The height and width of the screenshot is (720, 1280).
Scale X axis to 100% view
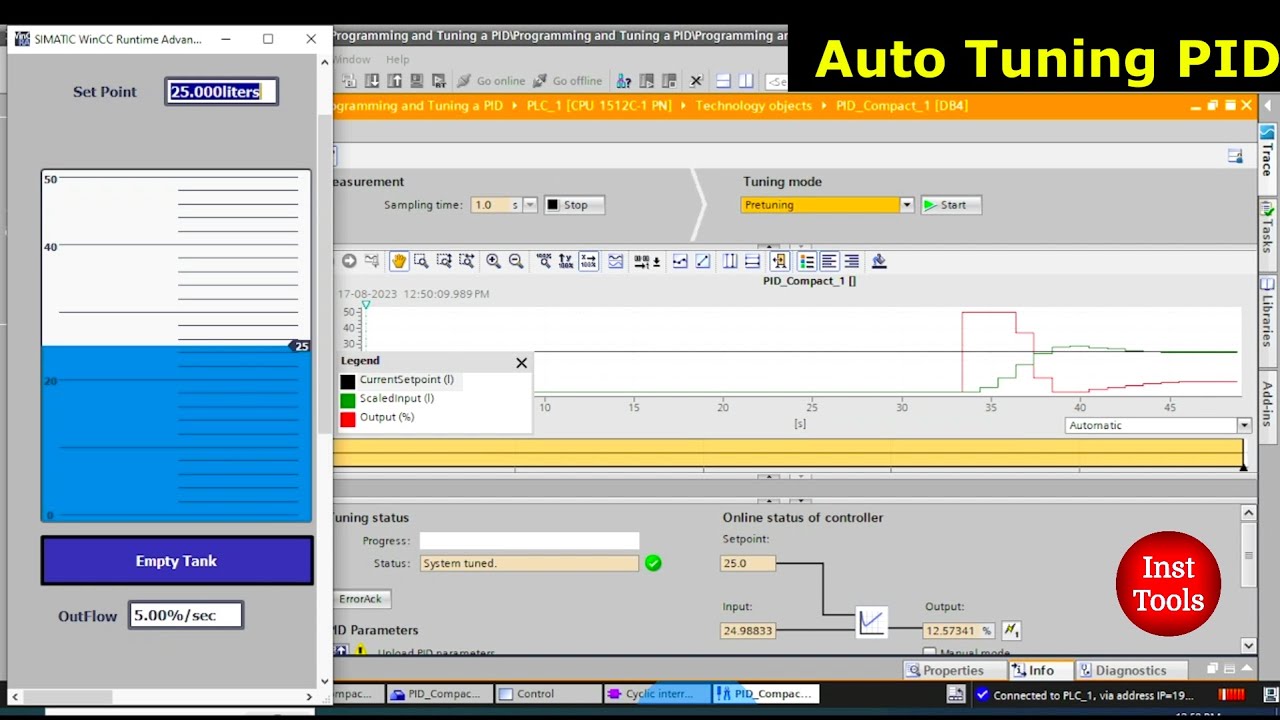588,261
